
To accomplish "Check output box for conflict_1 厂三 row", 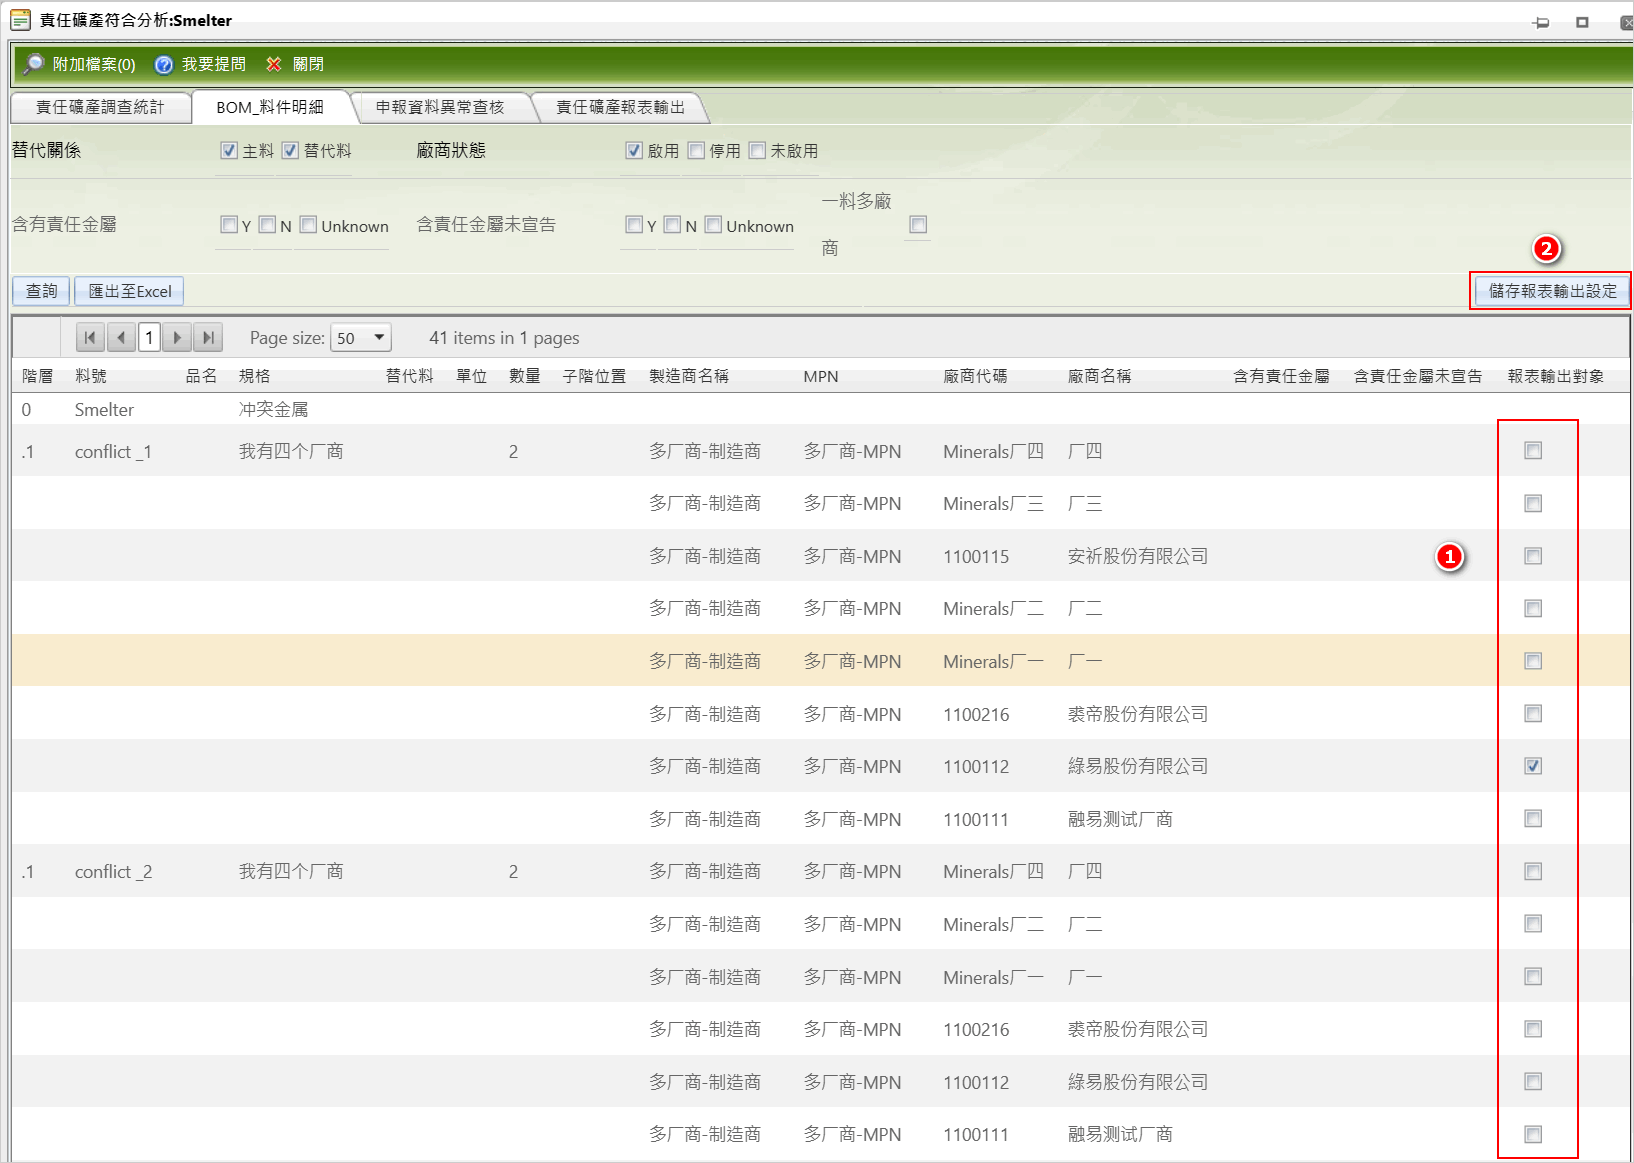I will coord(1533,503).
